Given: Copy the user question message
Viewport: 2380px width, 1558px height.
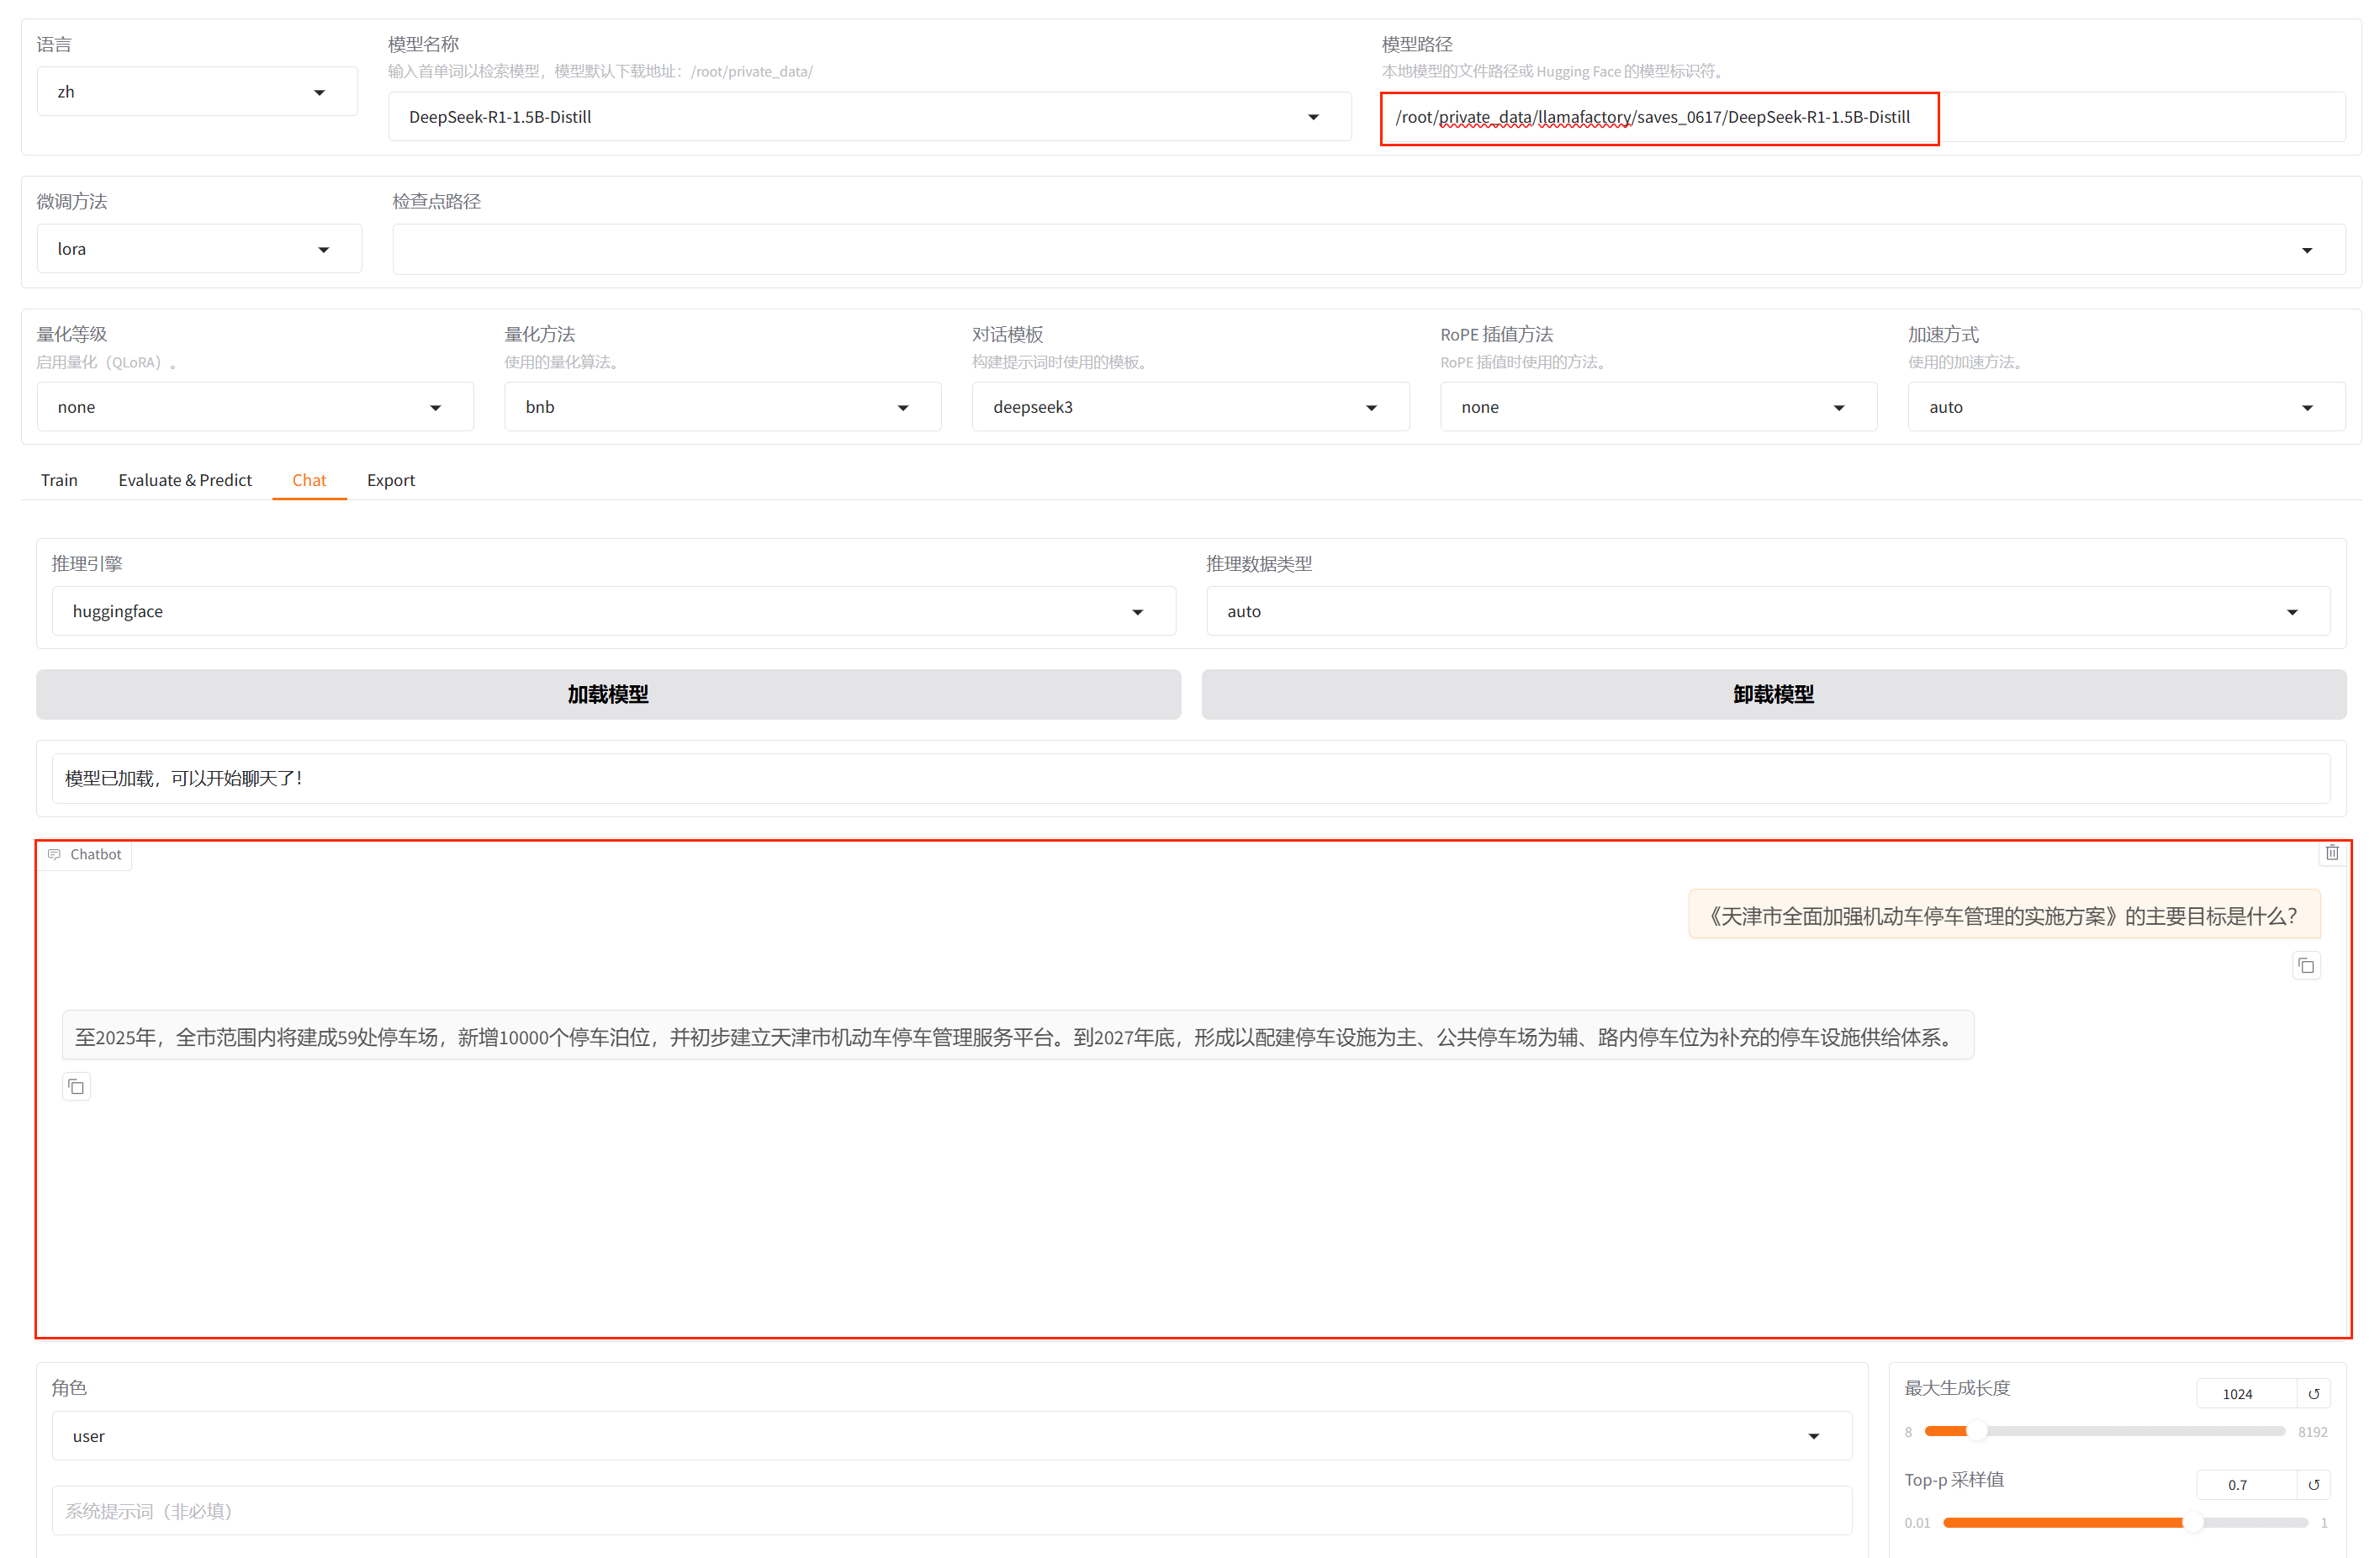Looking at the screenshot, I should pos(2305,965).
